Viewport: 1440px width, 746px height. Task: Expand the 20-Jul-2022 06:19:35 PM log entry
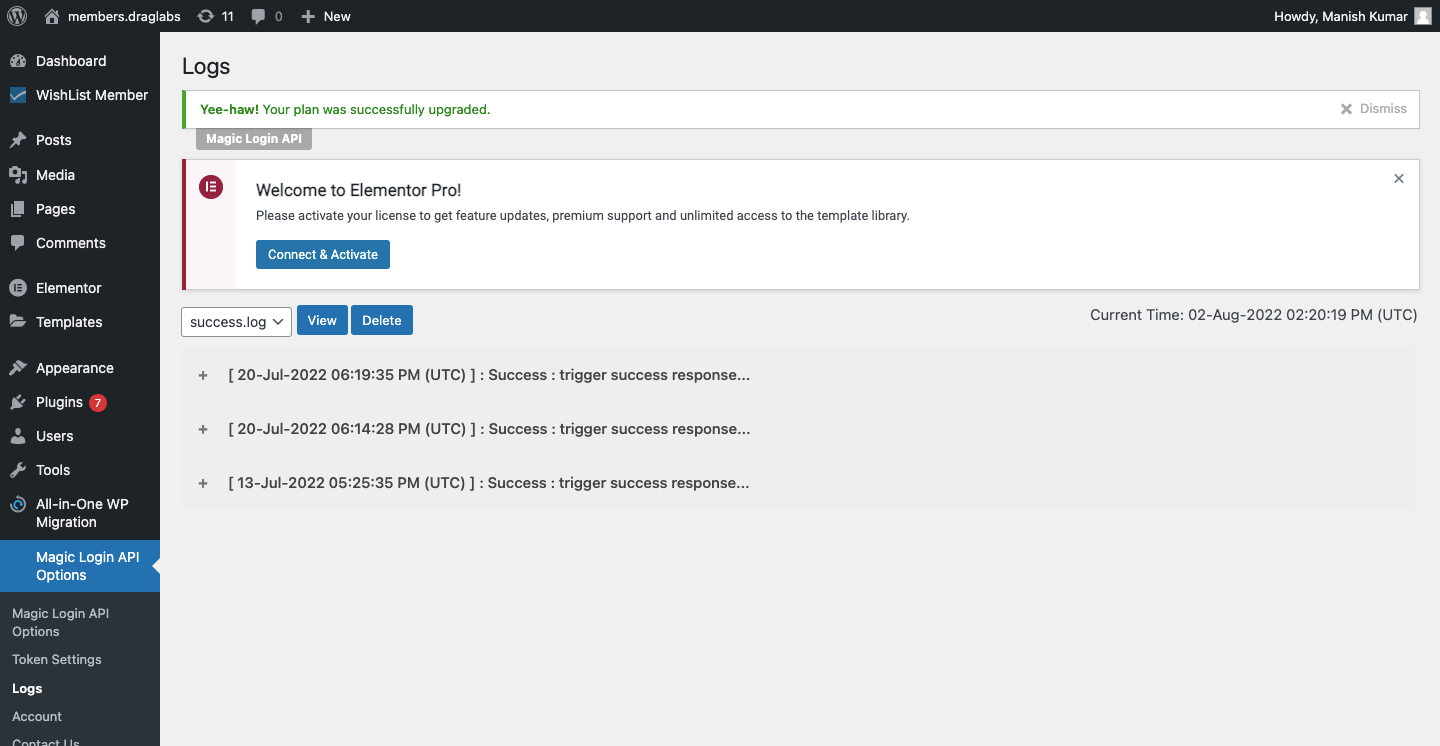pos(203,376)
